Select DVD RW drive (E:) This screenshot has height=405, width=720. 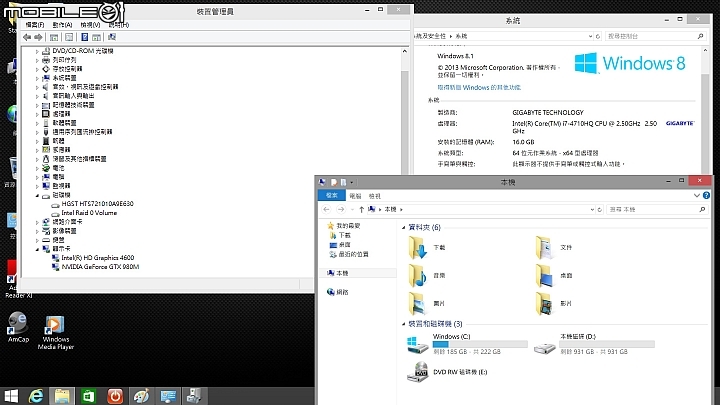447,372
